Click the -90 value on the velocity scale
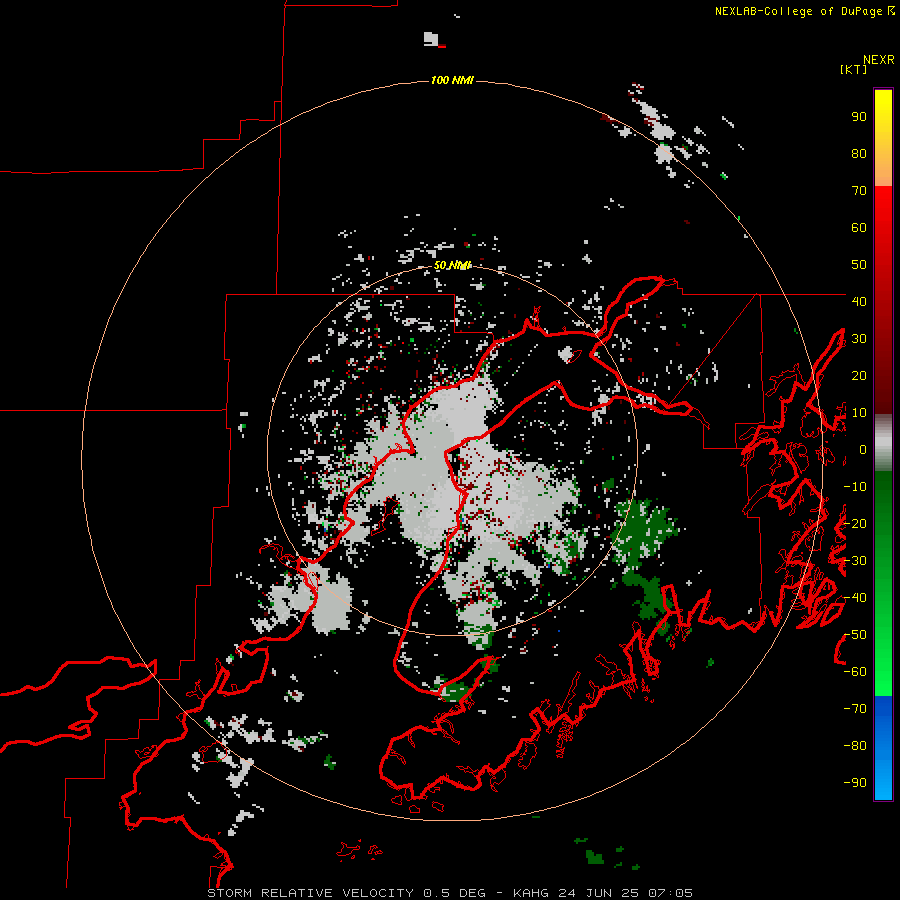Screen dimensions: 900x900 pyautogui.click(x=855, y=782)
